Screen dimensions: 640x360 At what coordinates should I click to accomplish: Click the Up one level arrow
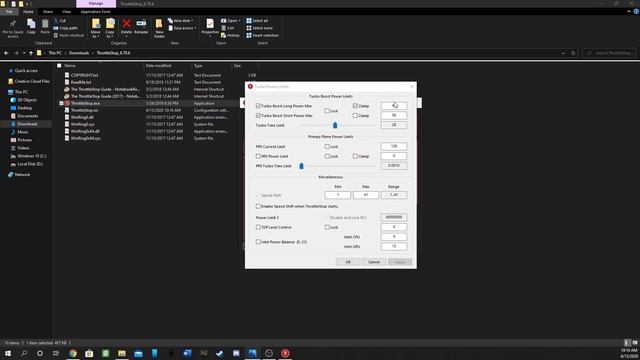point(31,53)
